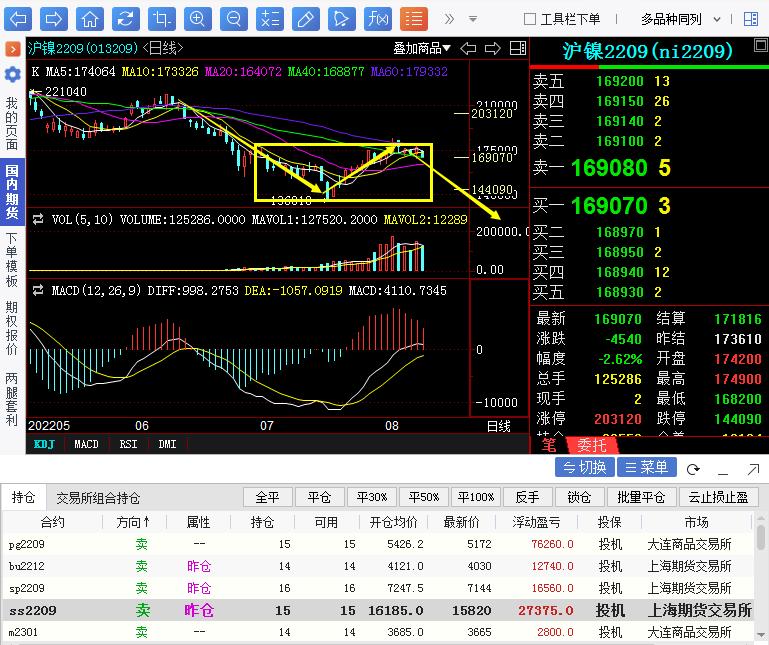Select the pencil drawing tool
Image resolution: width=769 pixels, height=645 pixels.
(x=306, y=18)
